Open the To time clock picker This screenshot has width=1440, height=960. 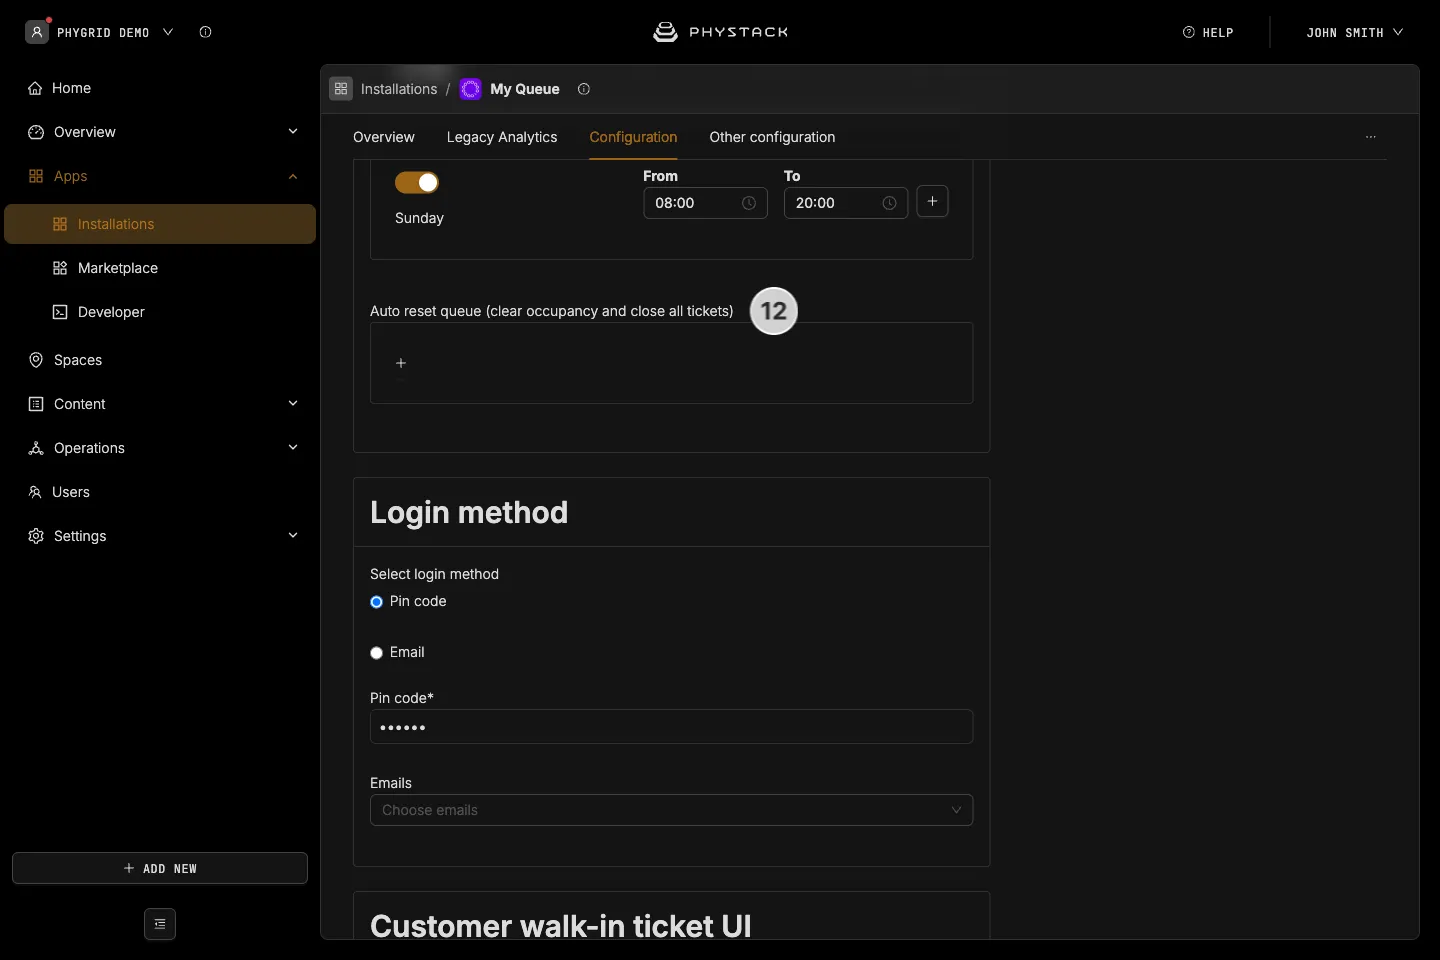pos(889,203)
